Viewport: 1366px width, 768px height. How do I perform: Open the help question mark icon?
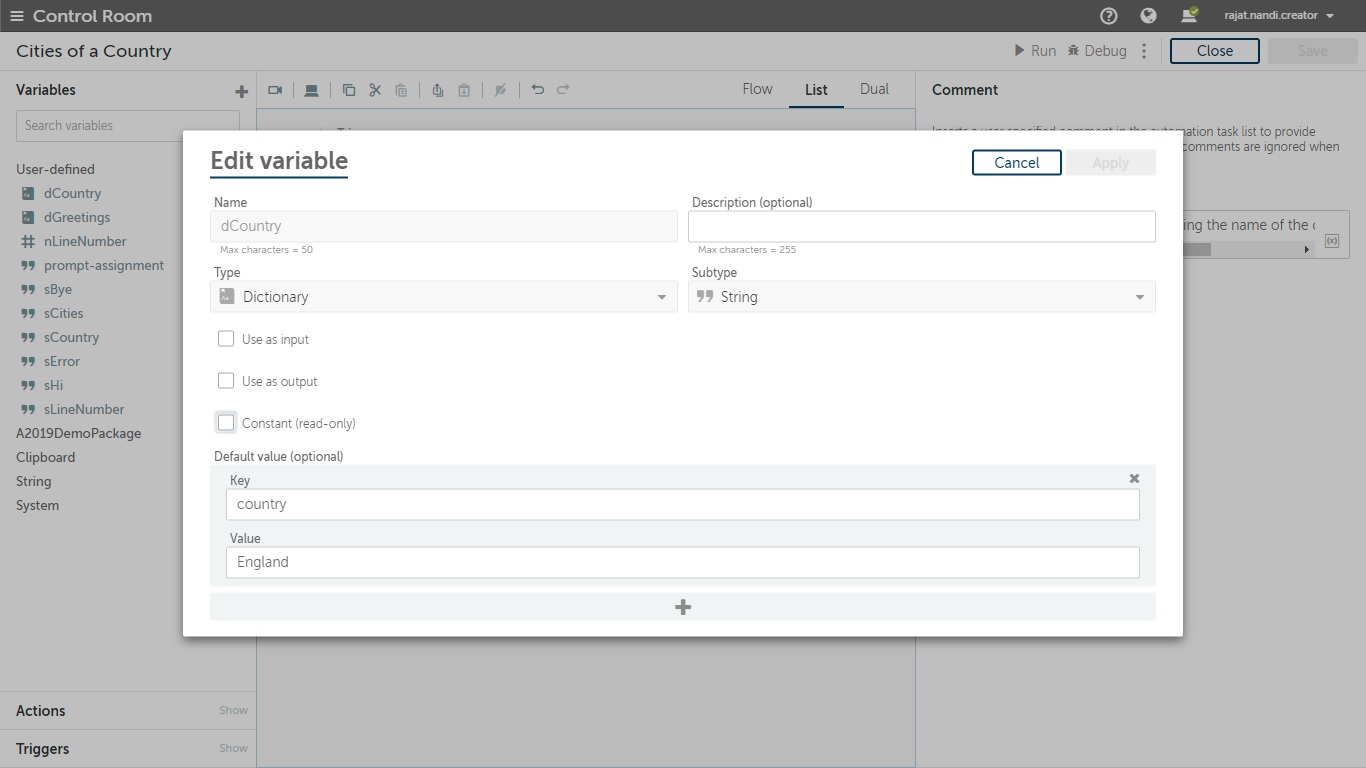click(1108, 16)
